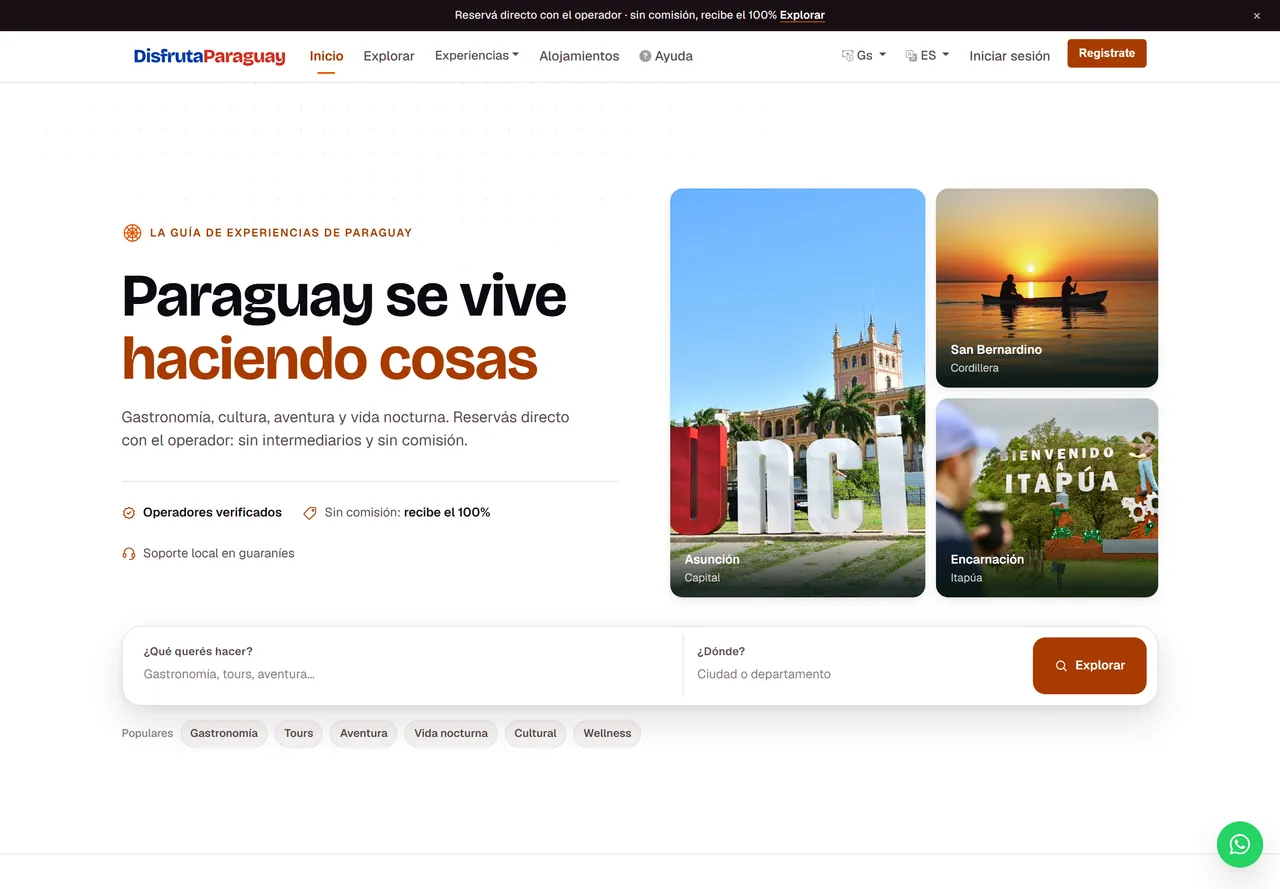Open the Encarnación Itapúa destination card
Viewport: 1280px width, 889px height.
1047,498
